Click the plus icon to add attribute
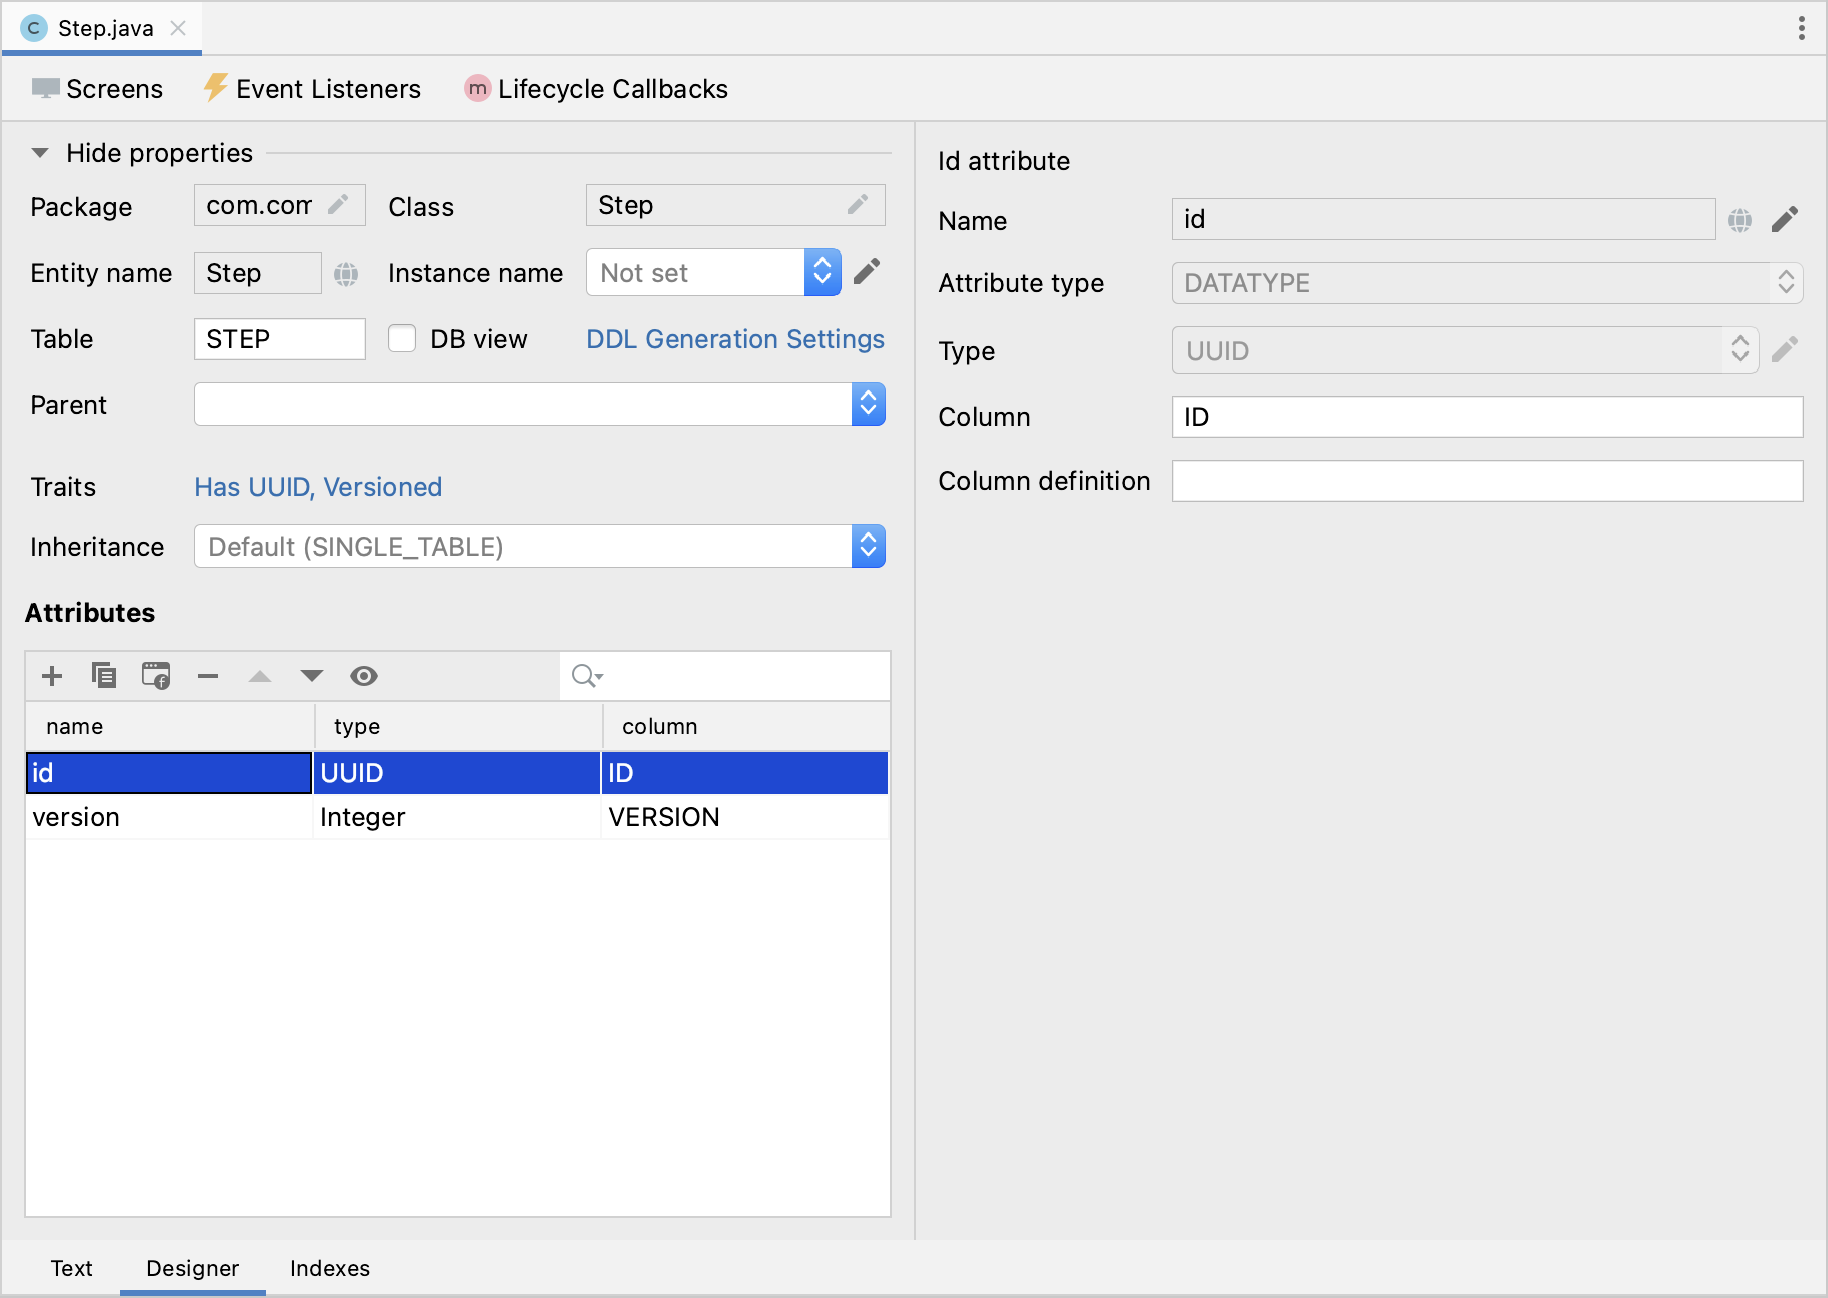The height and width of the screenshot is (1298, 1828). click(x=52, y=676)
